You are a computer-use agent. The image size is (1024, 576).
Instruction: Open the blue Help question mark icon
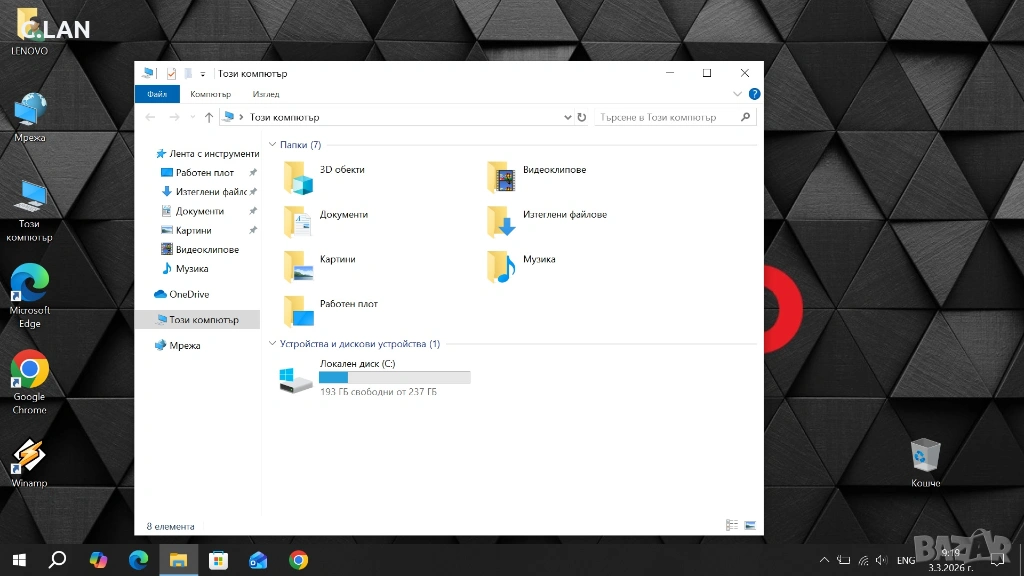pyautogui.click(x=754, y=94)
